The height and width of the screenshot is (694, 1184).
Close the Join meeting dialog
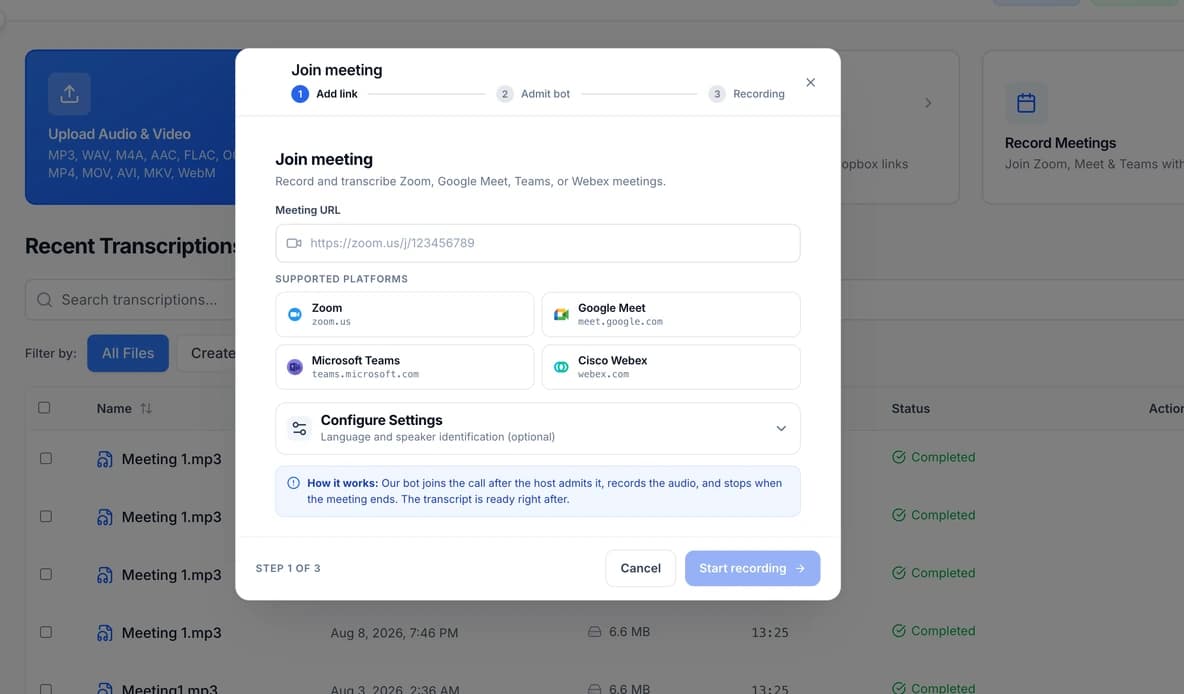point(810,82)
